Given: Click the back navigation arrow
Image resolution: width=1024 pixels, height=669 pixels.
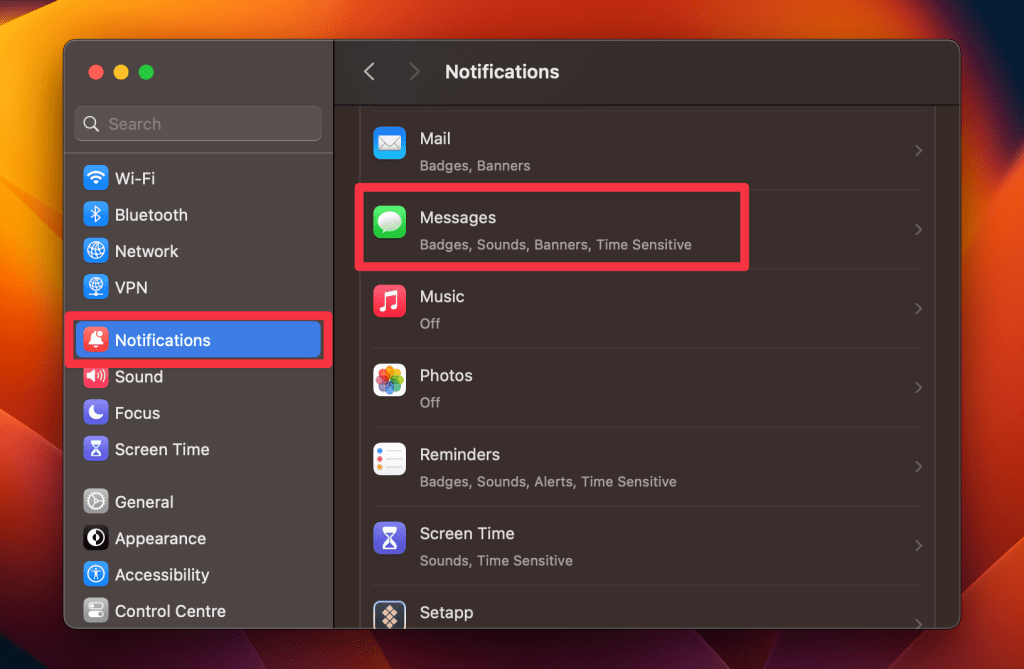Looking at the screenshot, I should pyautogui.click(x=369, y=72).
